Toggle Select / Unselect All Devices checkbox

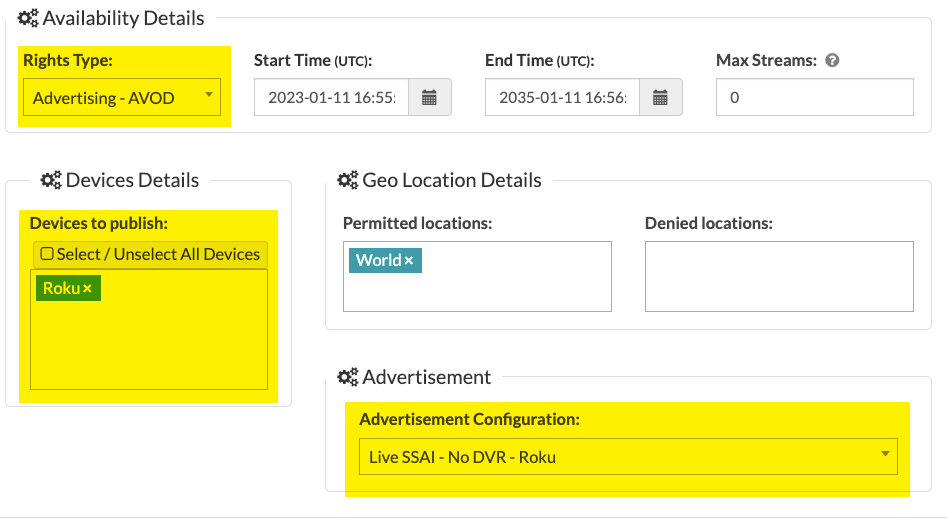coord(47,254)
